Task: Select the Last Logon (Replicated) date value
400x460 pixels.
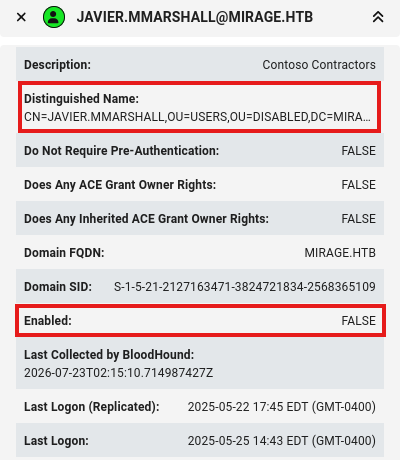Action: 282,407
